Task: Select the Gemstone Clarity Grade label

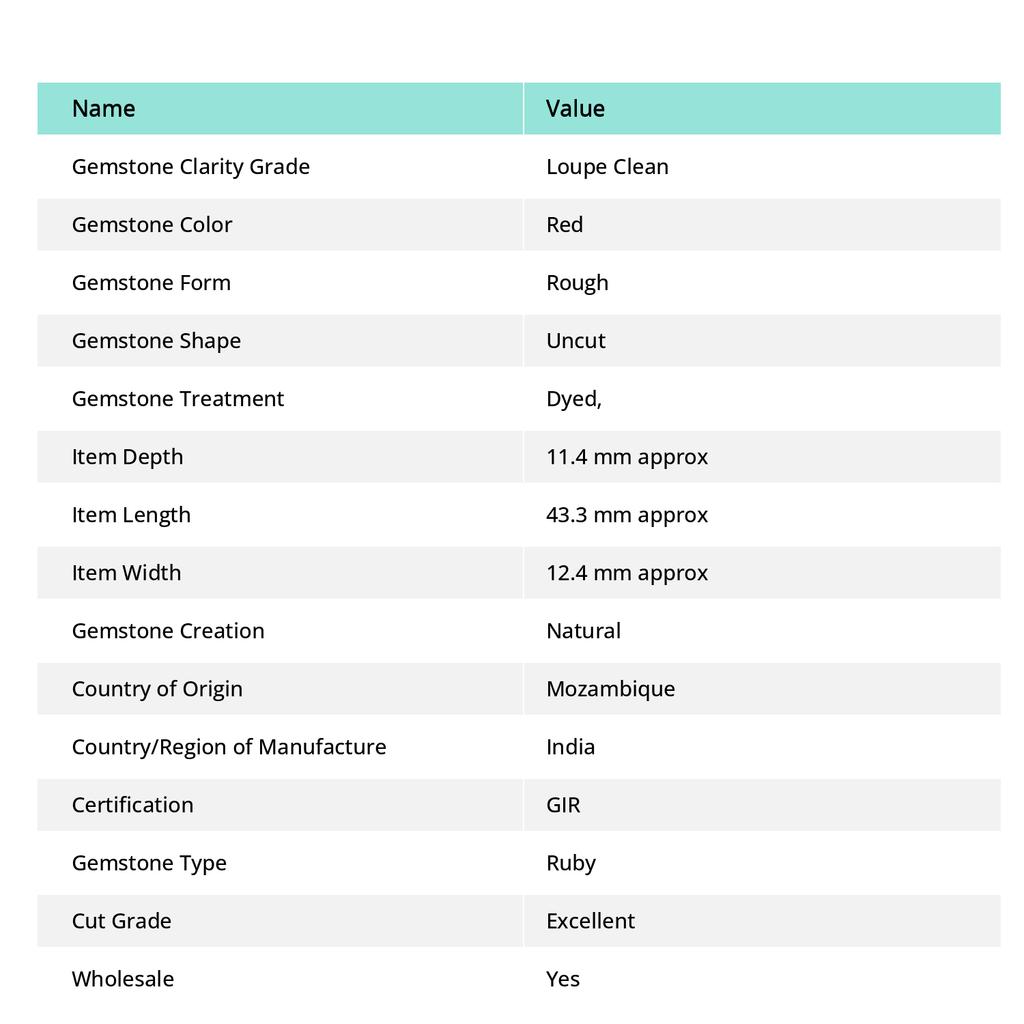Action: [x=191, y=167]
